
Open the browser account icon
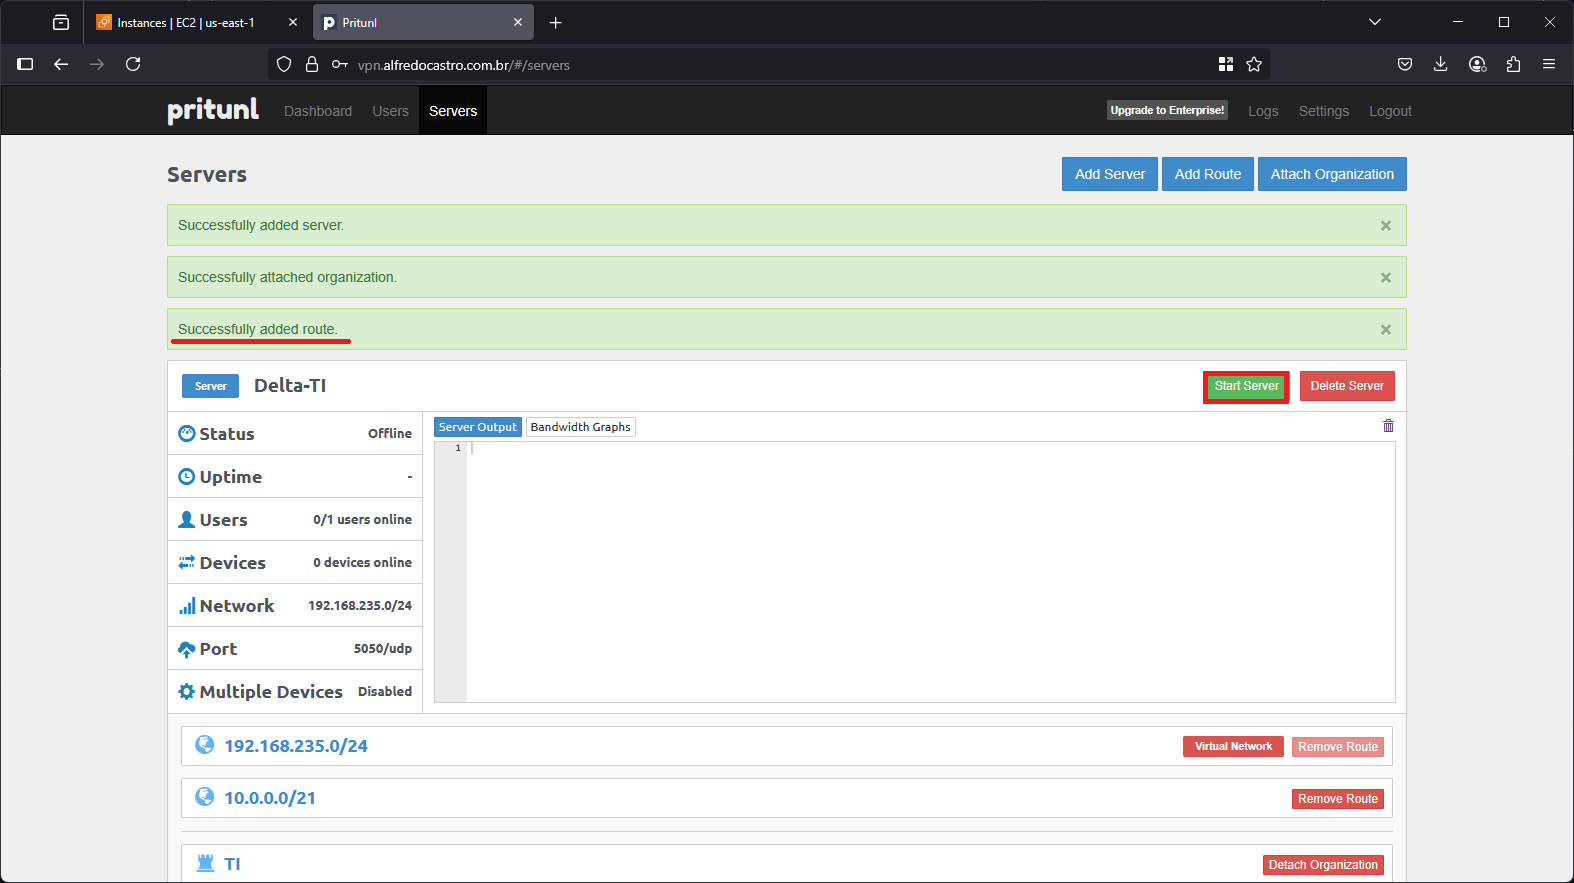[x=1477, y=64]
